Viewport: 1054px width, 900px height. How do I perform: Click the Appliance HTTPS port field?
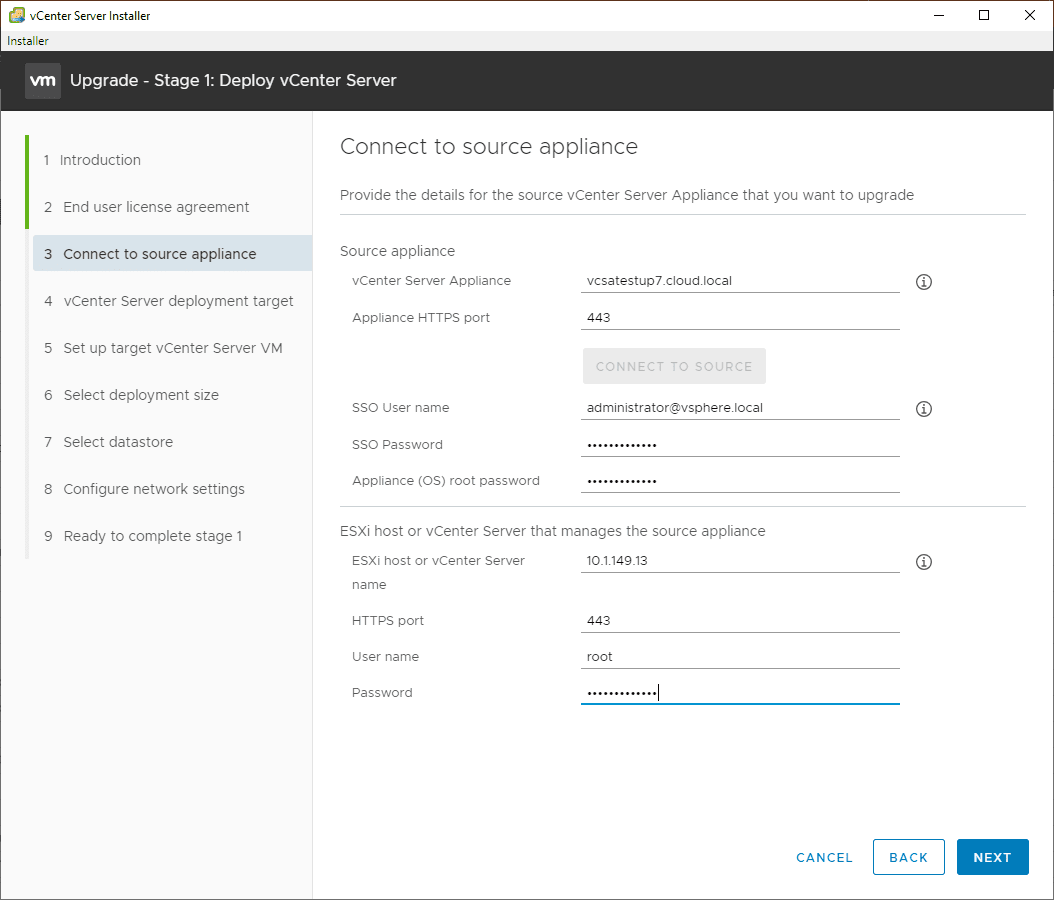click(740, 318)
